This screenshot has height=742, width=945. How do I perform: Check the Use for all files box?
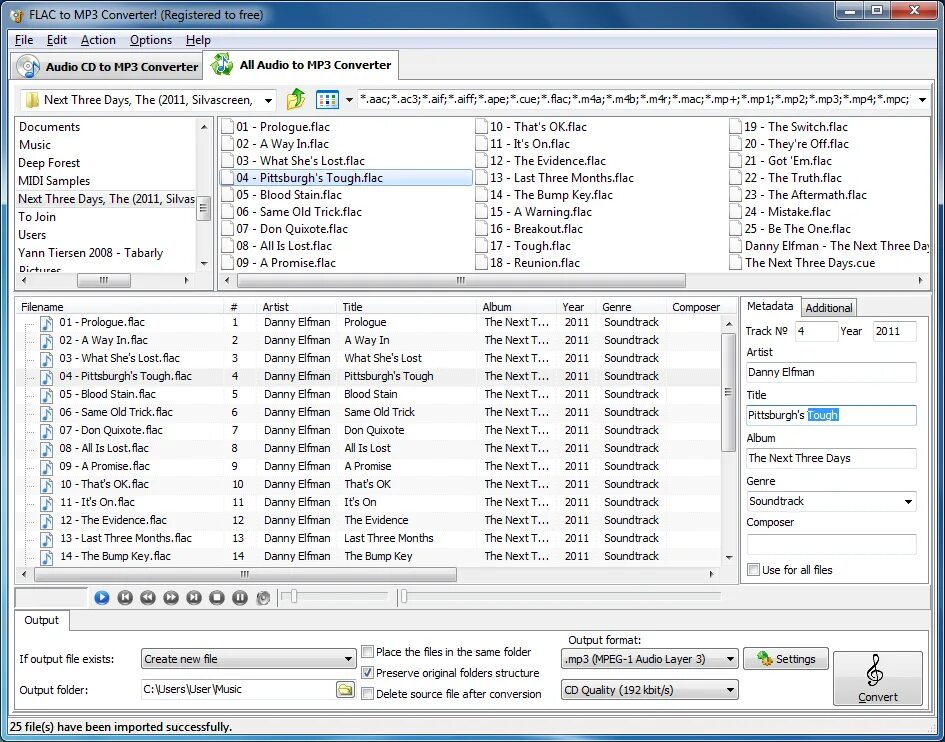[753, 570]
